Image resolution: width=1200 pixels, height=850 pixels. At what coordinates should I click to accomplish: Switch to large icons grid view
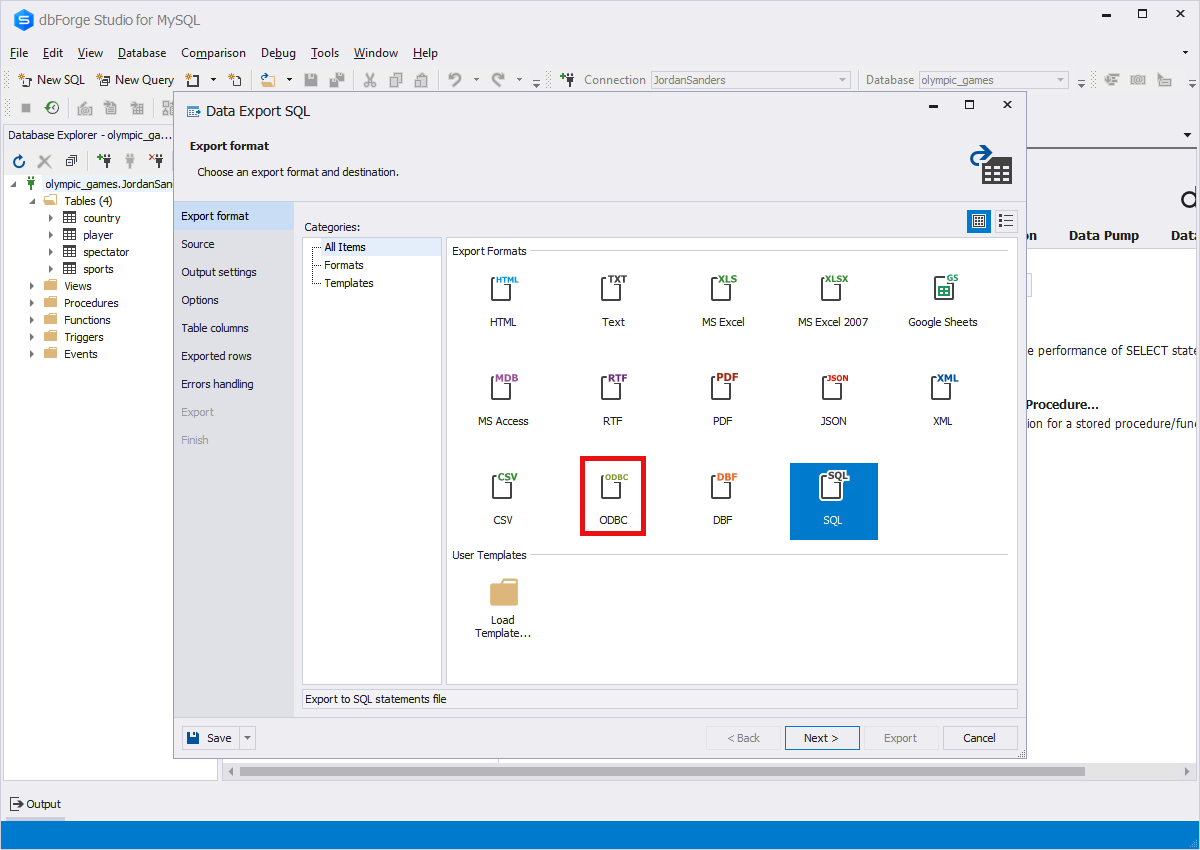click(979, 221)
